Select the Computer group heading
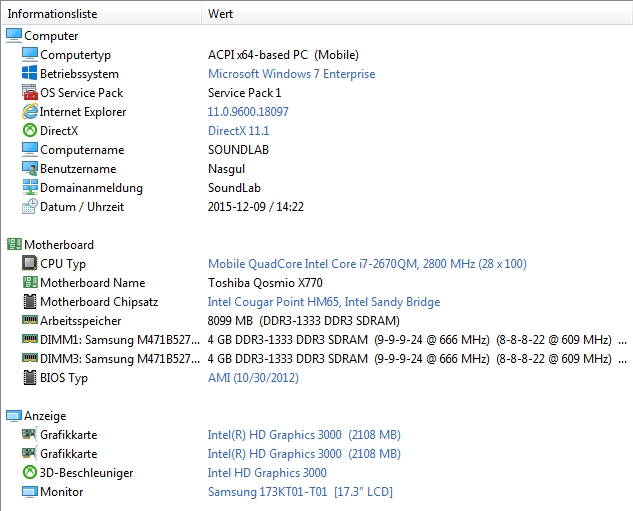The width and height of the screenshot is (633, 511). [x=51, y=36]
